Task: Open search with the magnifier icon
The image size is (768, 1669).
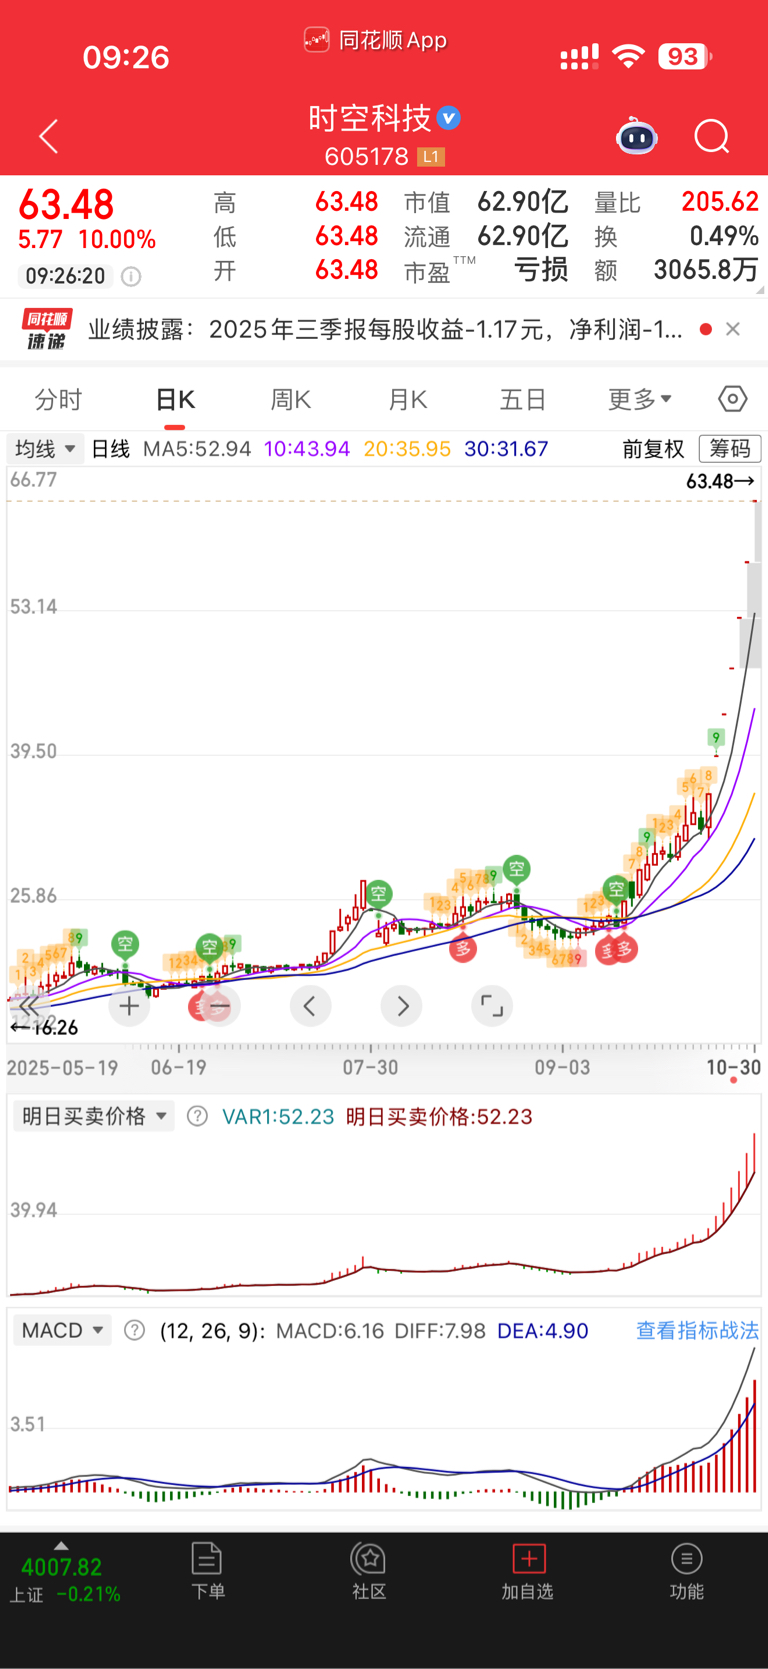Action: click(x=712, y=136)
